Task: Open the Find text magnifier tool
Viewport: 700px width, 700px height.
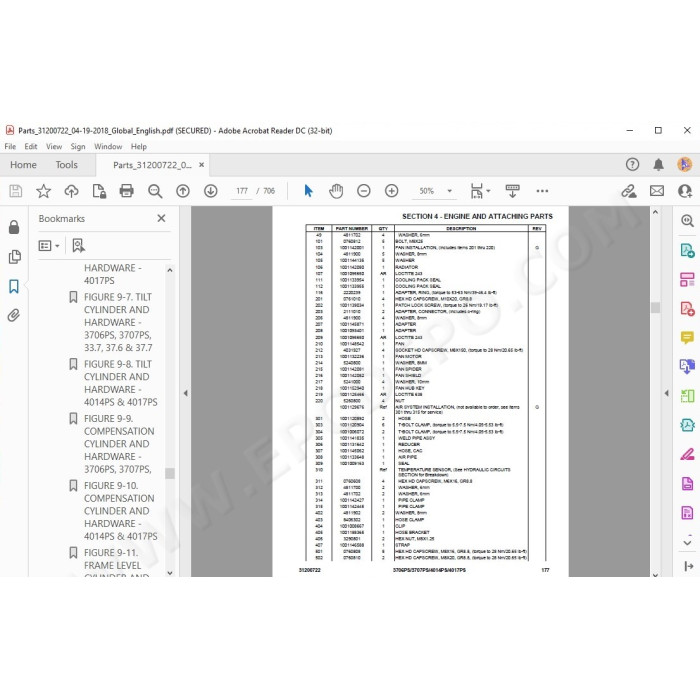Action: click(x=155, y=191)
